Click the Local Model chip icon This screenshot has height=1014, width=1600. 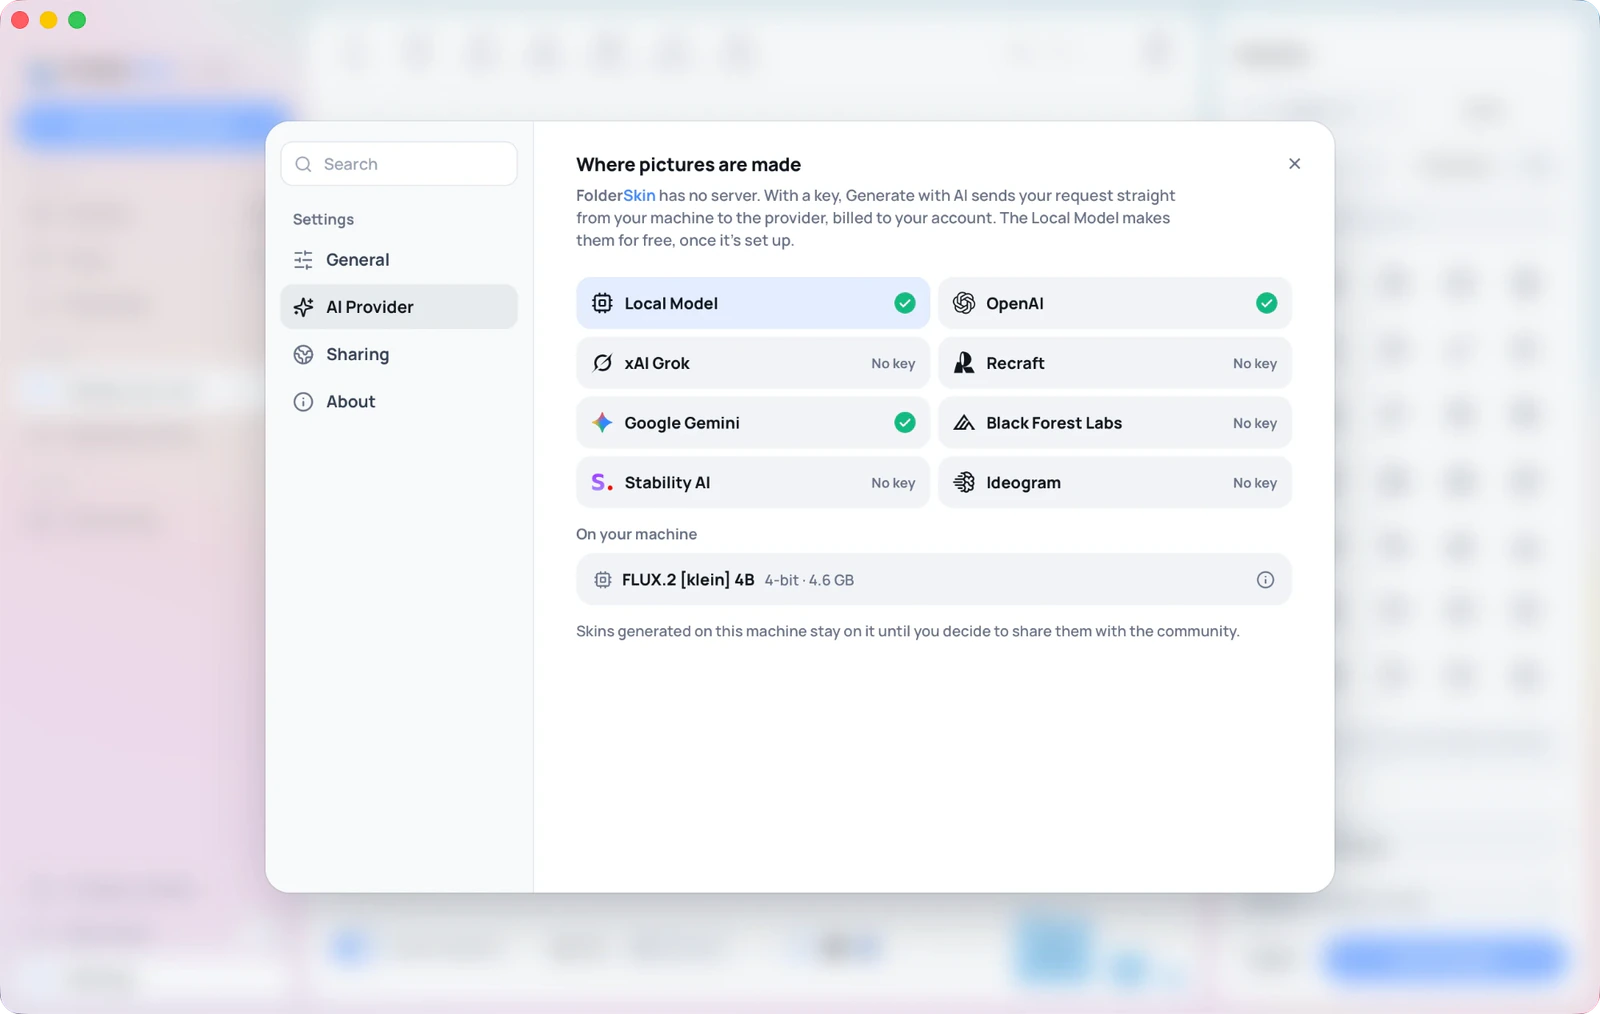602,303
